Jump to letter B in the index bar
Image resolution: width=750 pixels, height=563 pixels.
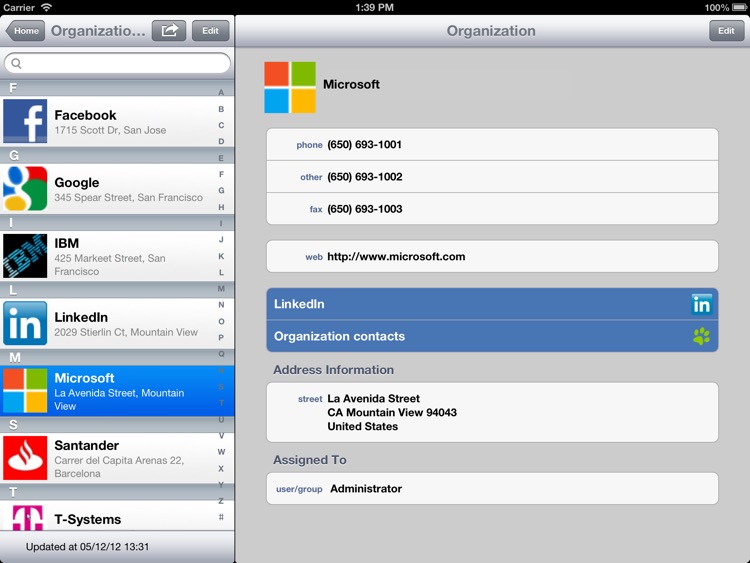[221, 109]
